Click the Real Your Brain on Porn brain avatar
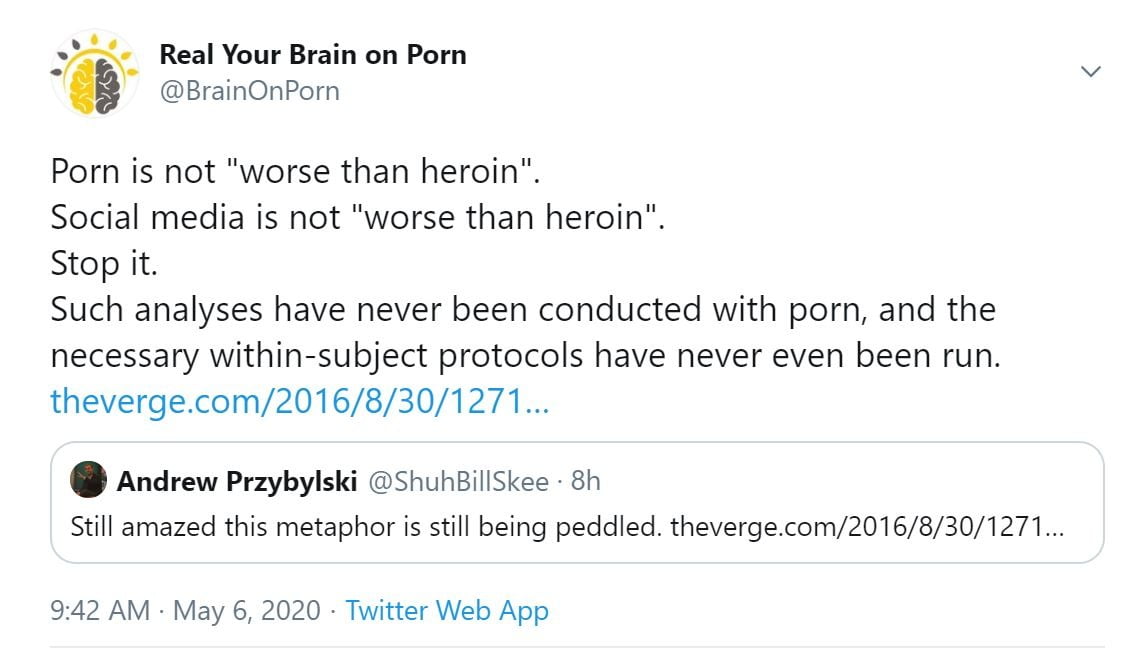The width and height of the screenshot is (1148, 662). point(95,74)
